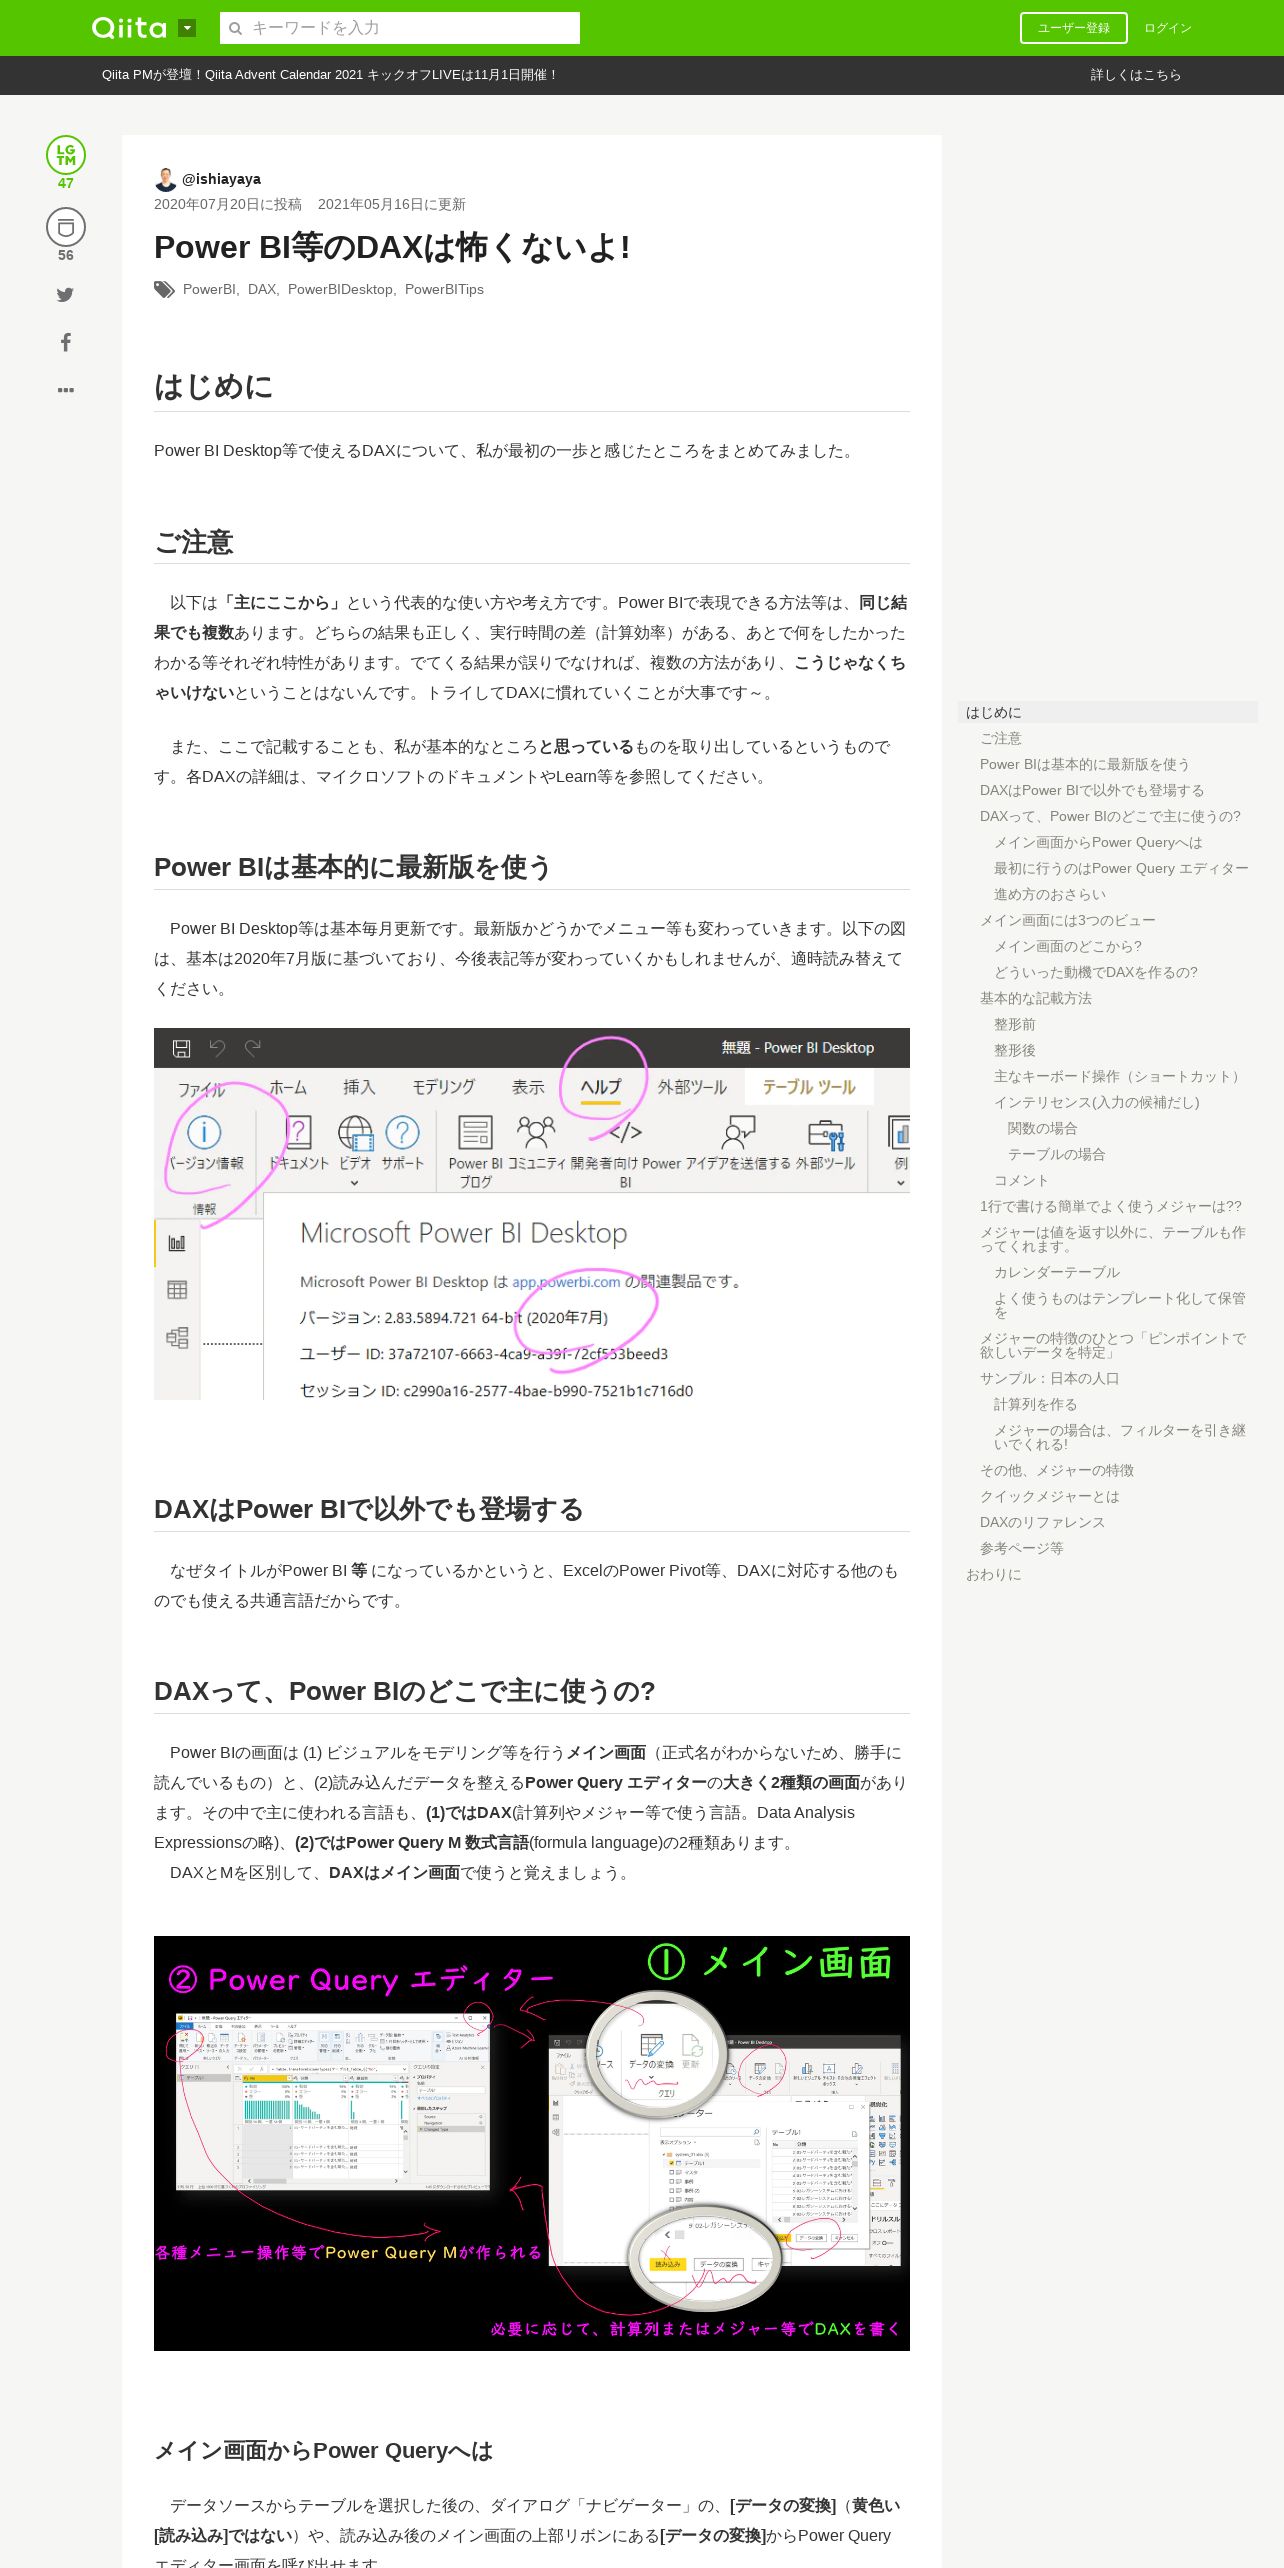The width and height of the screenshot is (1284, 2568).
Task: Go to 1行で書ける簡単でよく使うメジャーは?? TOC entry
Action: coord(1111,1206)
